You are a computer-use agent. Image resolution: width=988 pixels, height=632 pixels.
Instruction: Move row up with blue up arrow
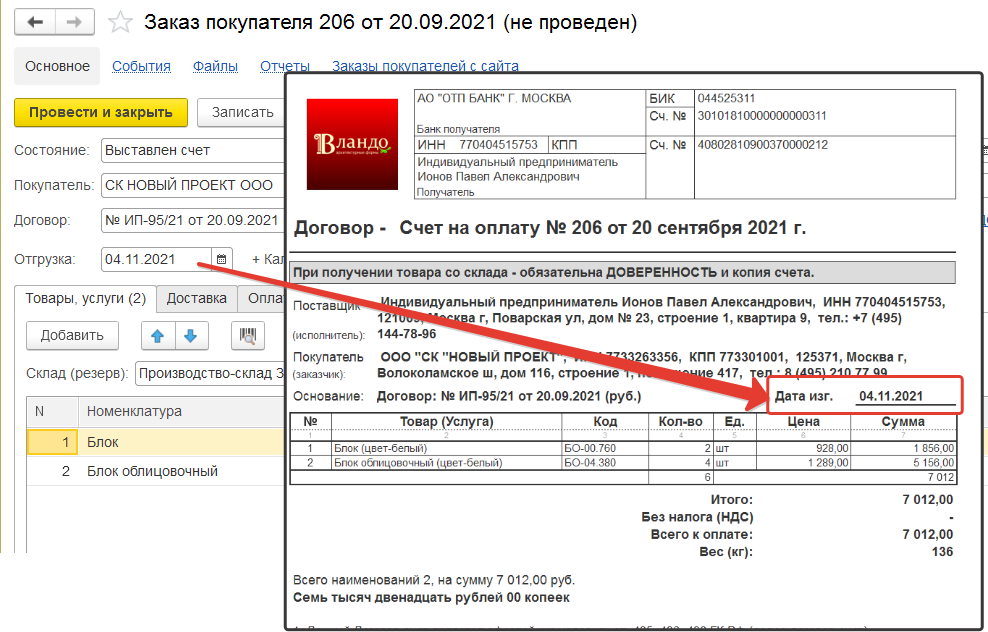156,336
